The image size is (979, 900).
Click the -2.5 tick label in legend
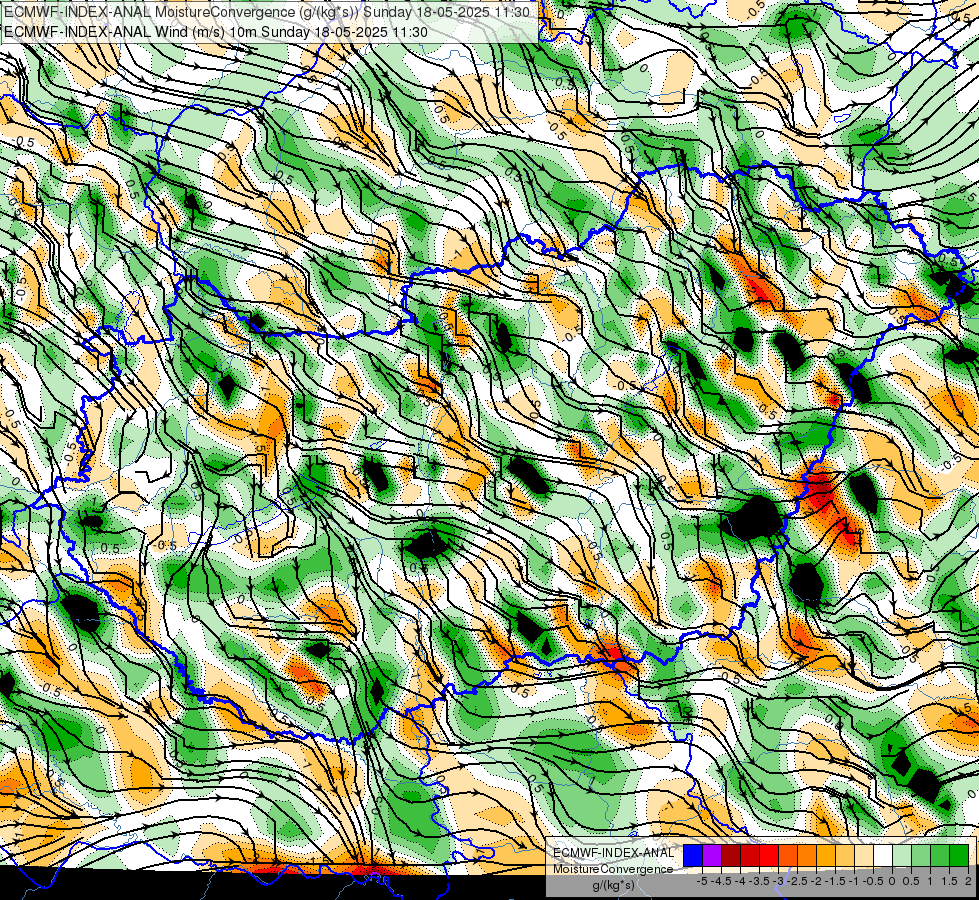(799, 881)
